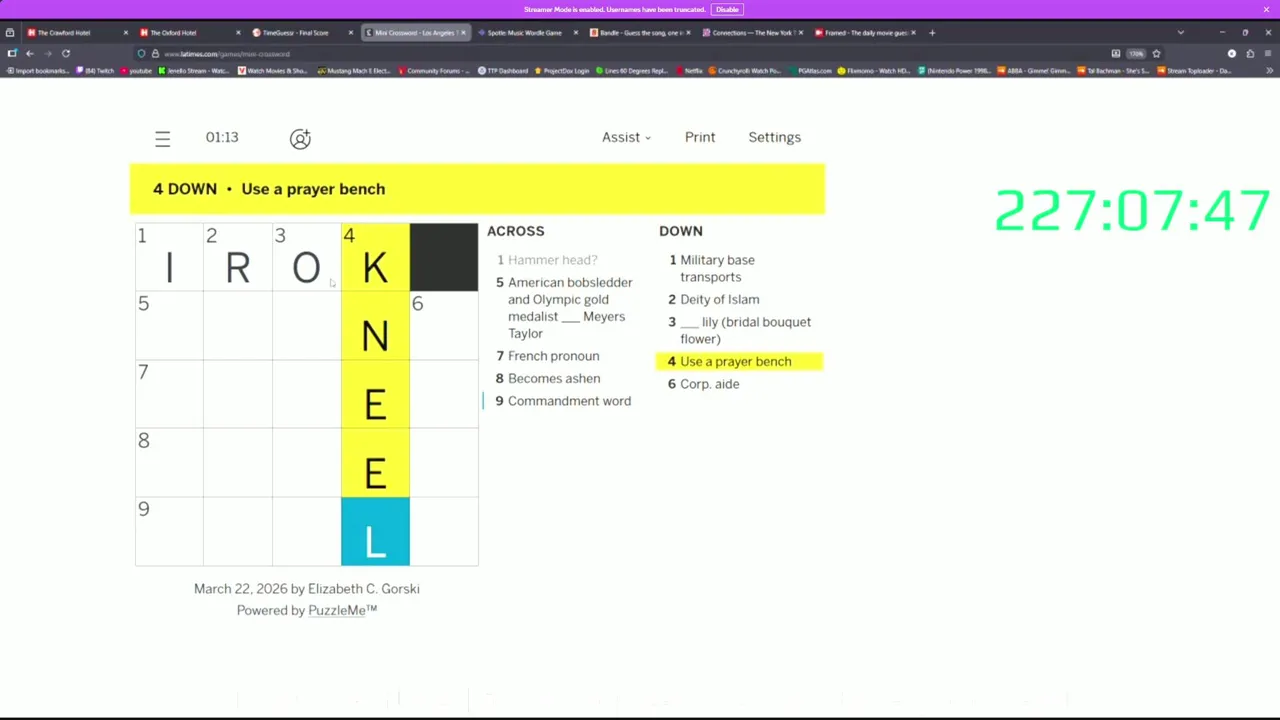Screen dimensions: 1280x720
Task: Switch to TimeGuessr Final Score tab
Action: point(300,33)
